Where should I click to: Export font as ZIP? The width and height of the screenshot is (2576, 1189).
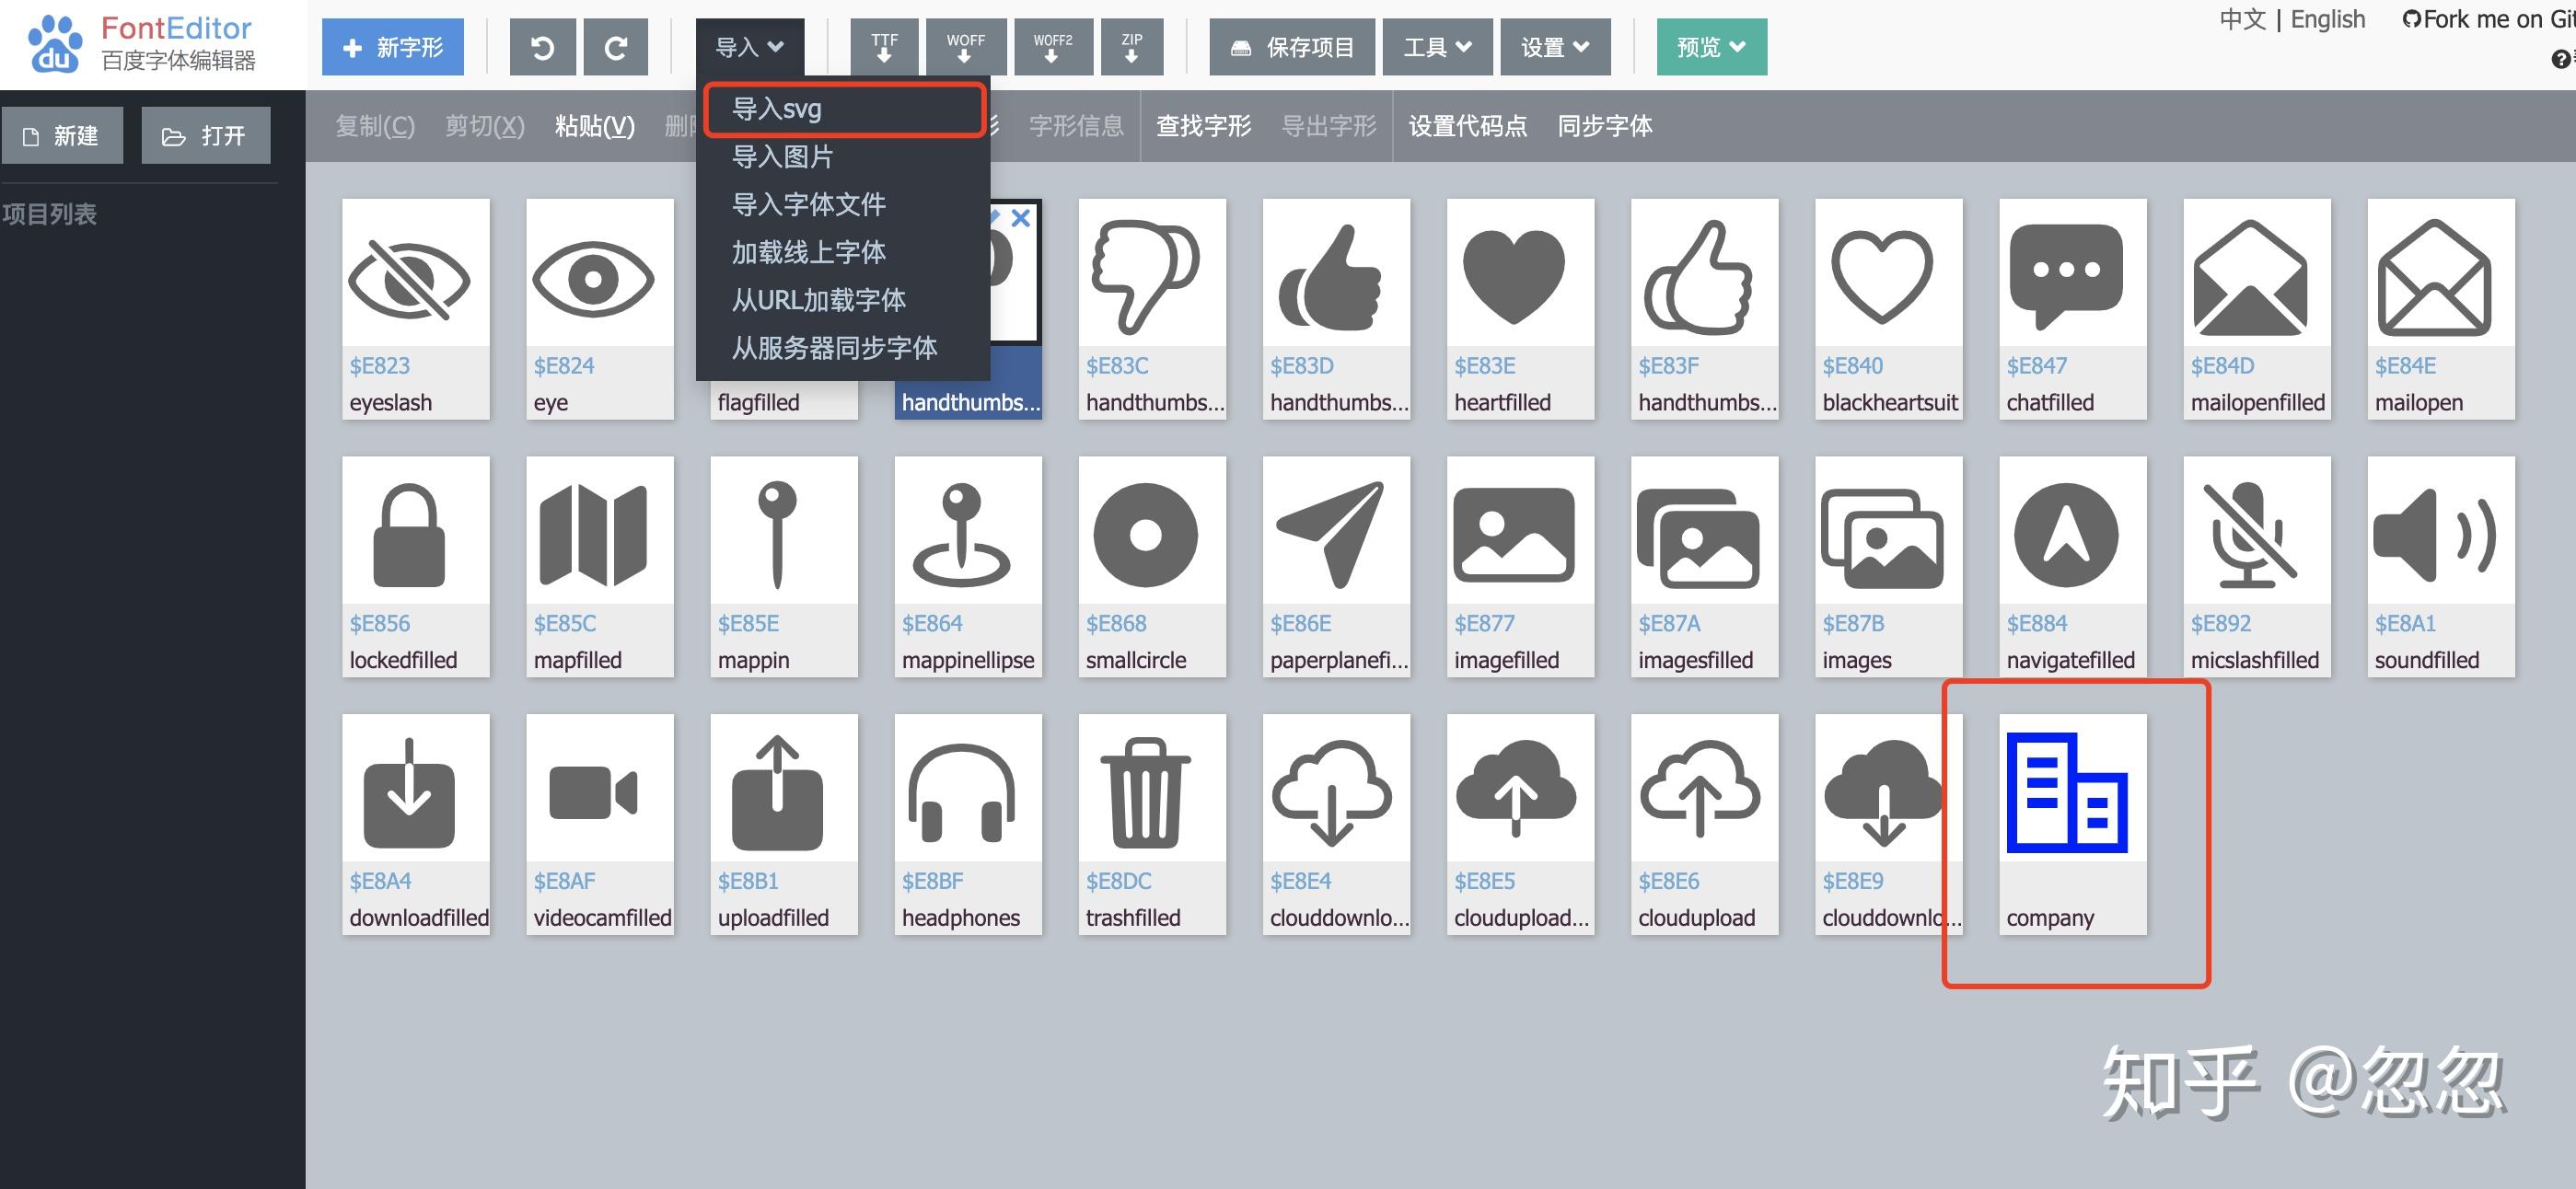click(1131, 46)
